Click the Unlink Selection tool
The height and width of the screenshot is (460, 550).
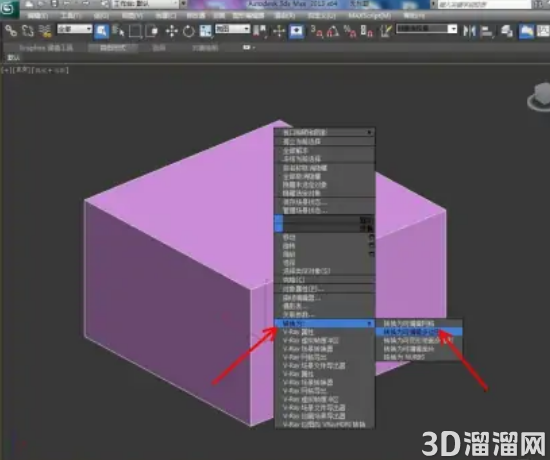(x=28, y=31)
